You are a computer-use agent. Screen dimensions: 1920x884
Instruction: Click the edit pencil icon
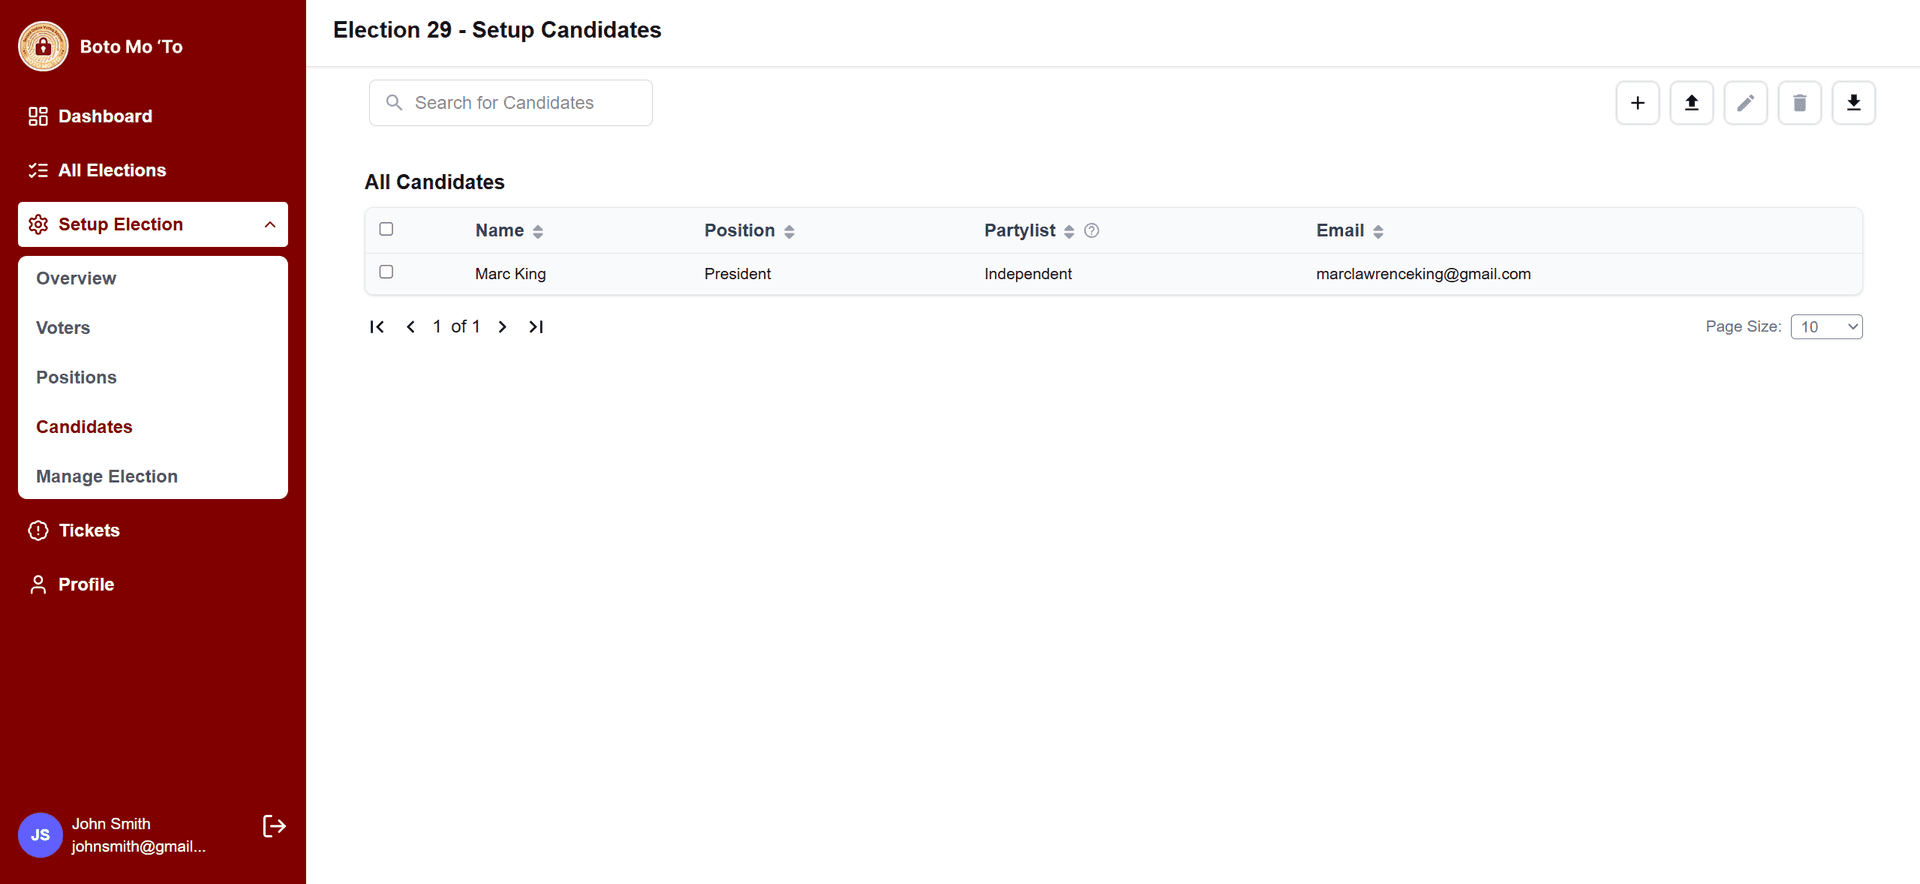pos(1745,103)
